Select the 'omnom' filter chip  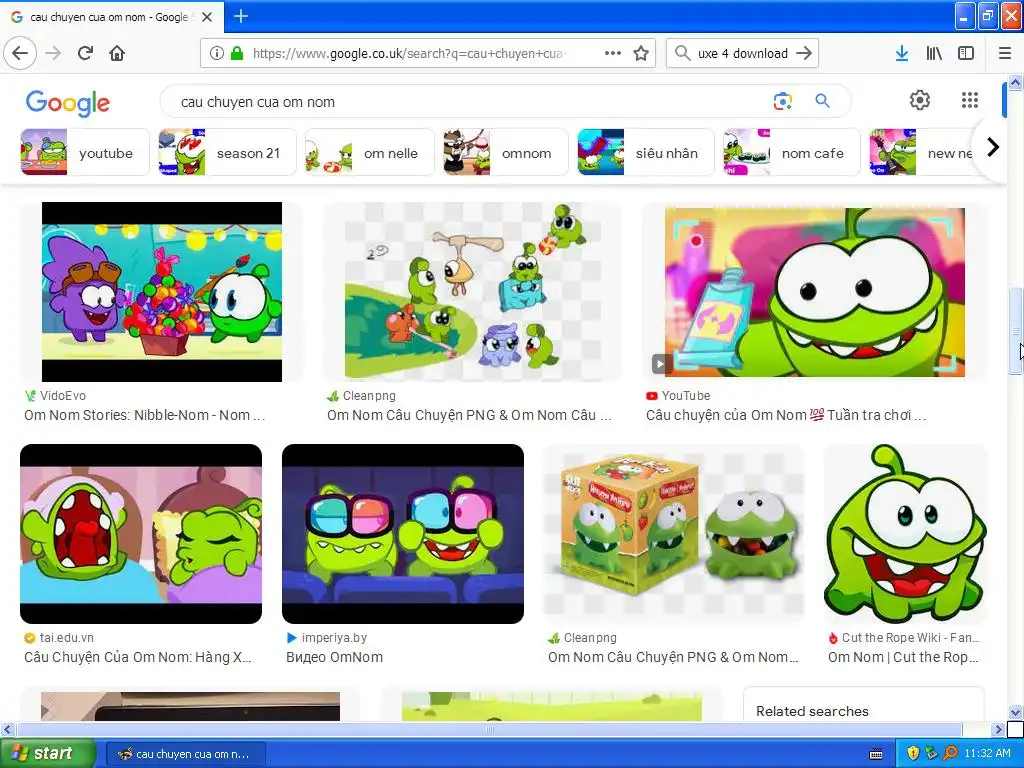505,153
